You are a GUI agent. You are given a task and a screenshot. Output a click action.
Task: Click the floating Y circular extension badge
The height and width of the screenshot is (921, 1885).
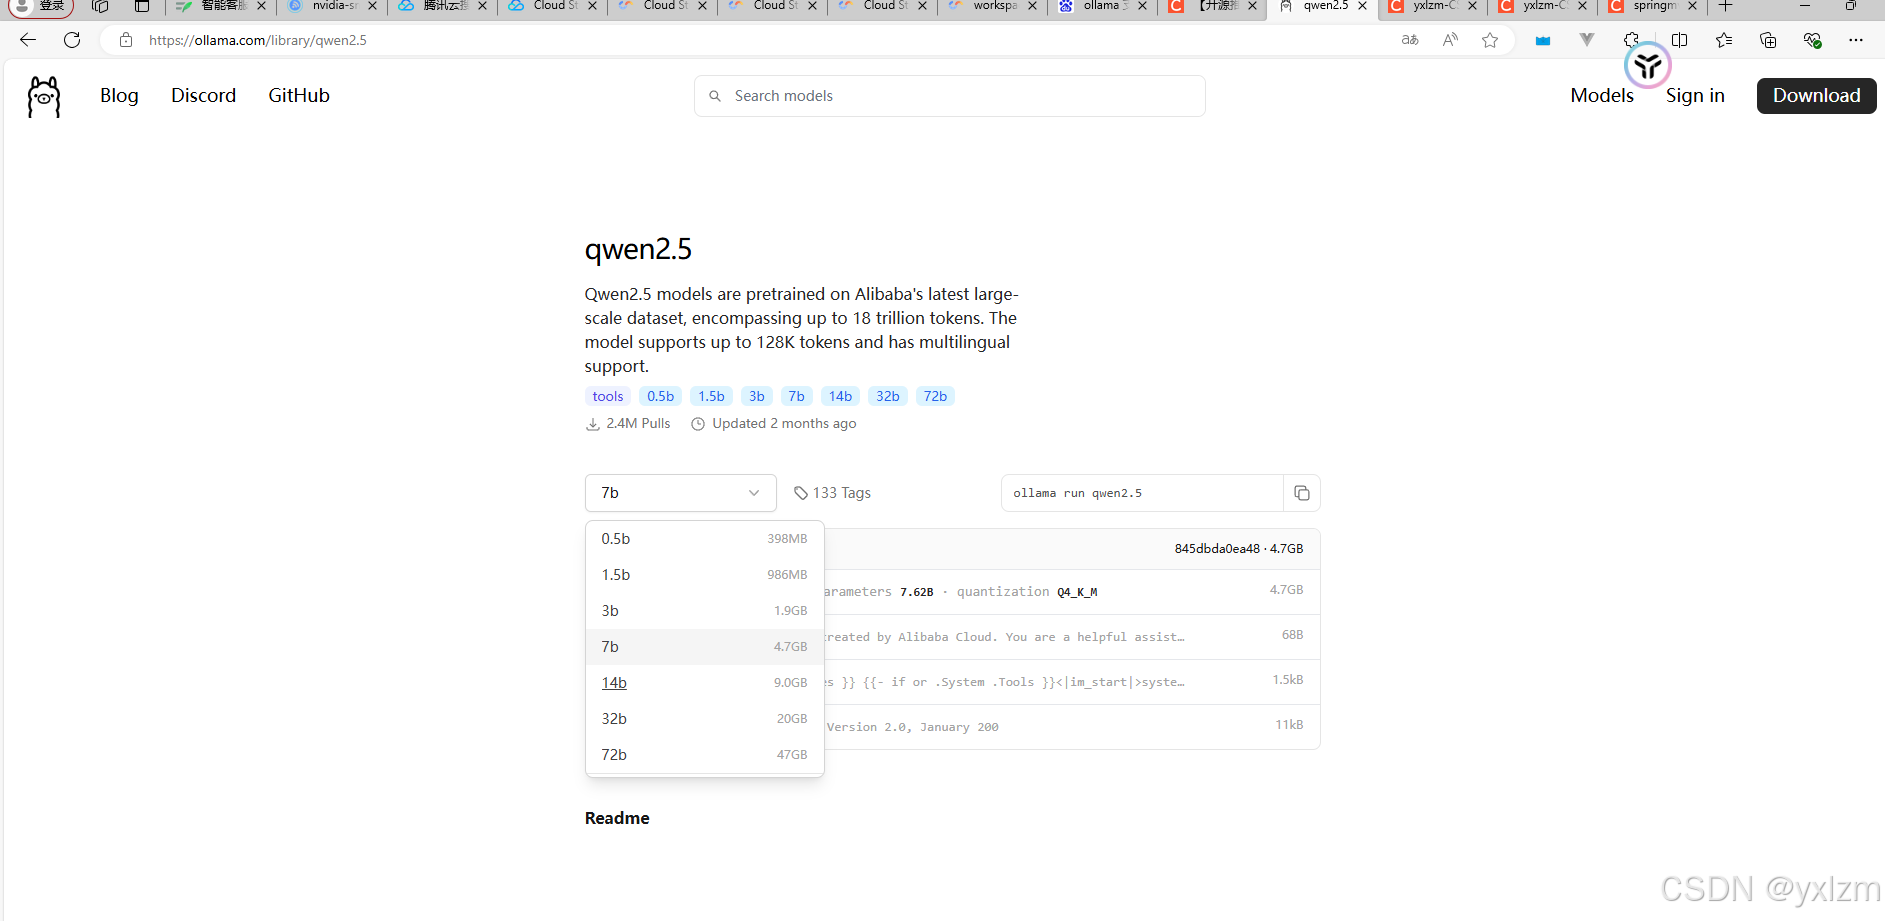[1648, 66]
